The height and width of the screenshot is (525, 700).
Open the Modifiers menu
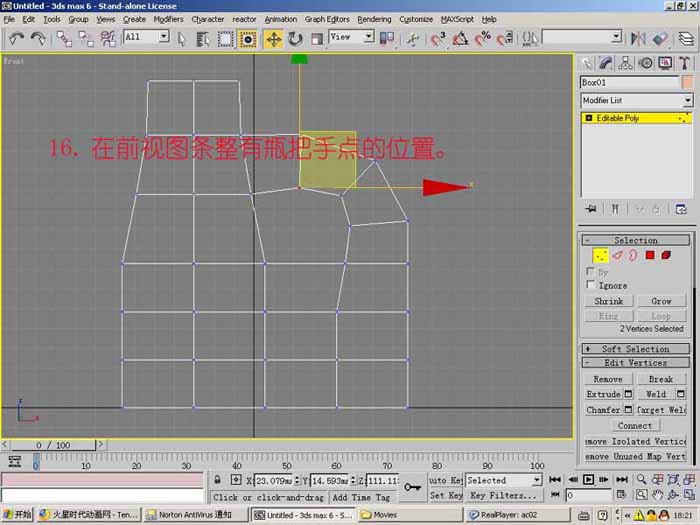168,19
